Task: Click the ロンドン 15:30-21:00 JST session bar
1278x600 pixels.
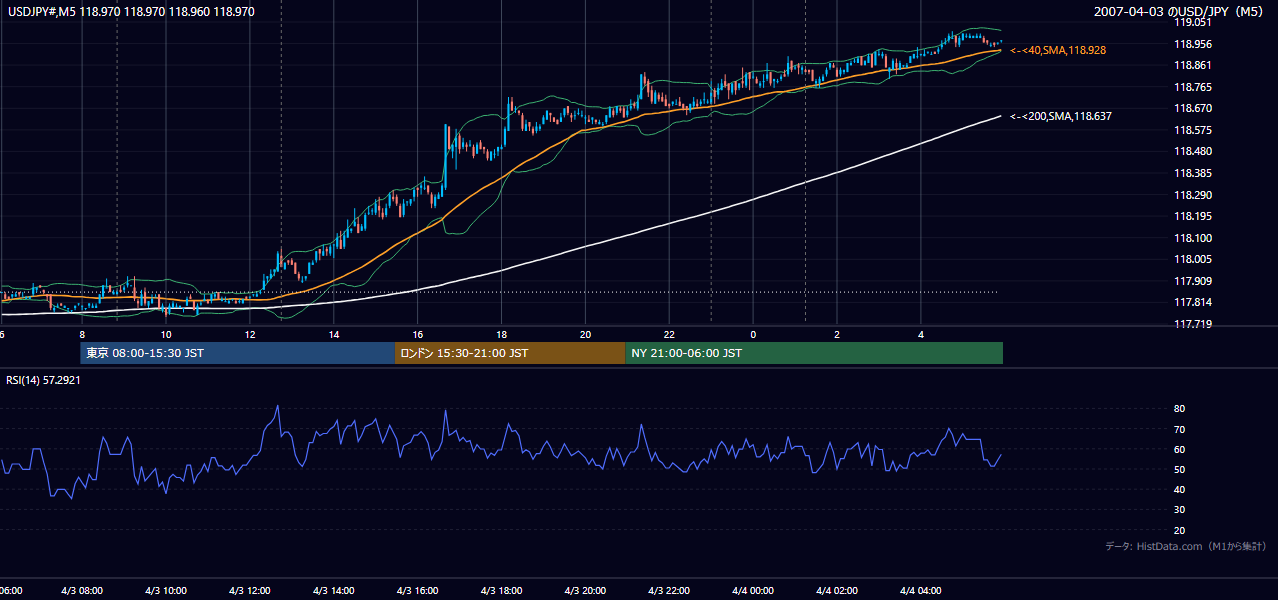Action: tap(510, 353)
